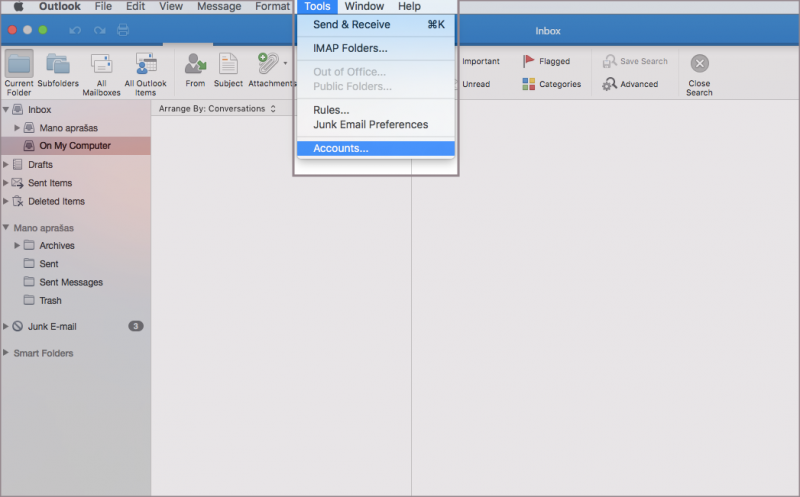Click the From search filter icon

(195, 65)
